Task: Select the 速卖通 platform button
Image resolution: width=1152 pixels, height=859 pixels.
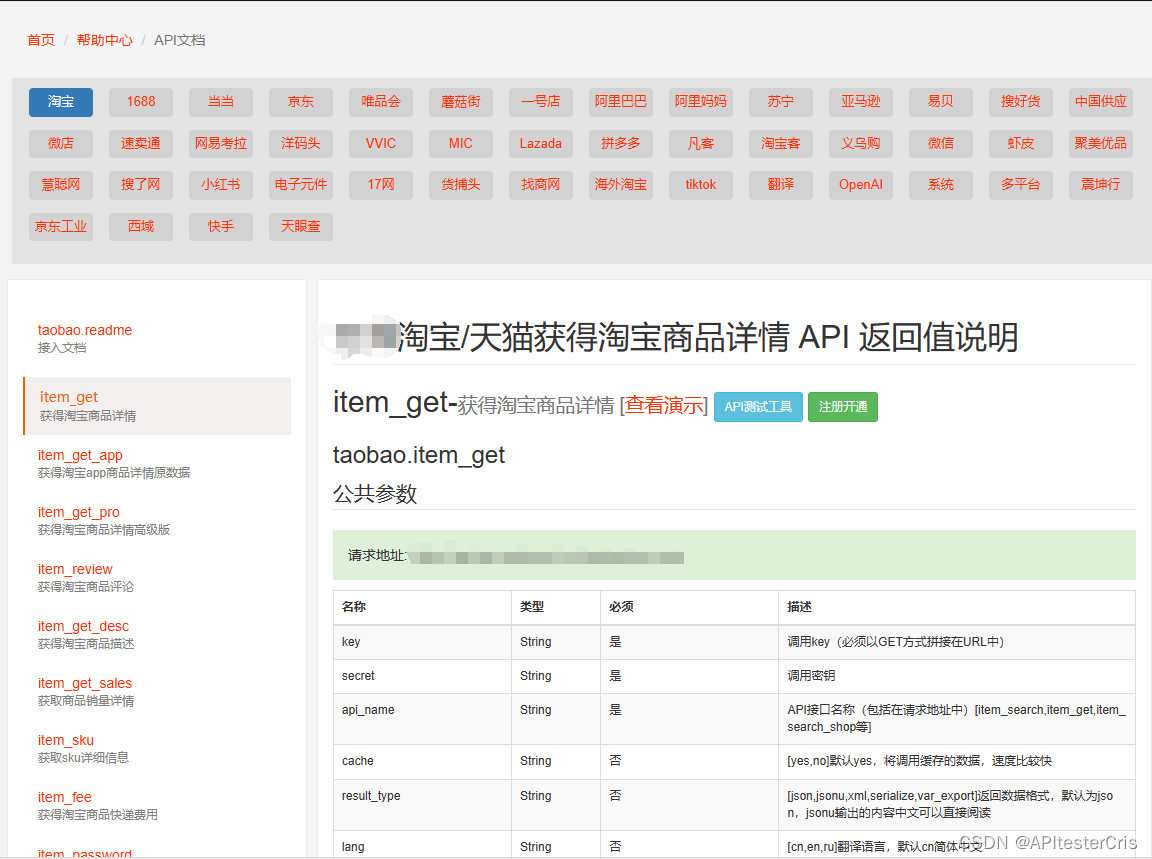Action: (141, 144)
